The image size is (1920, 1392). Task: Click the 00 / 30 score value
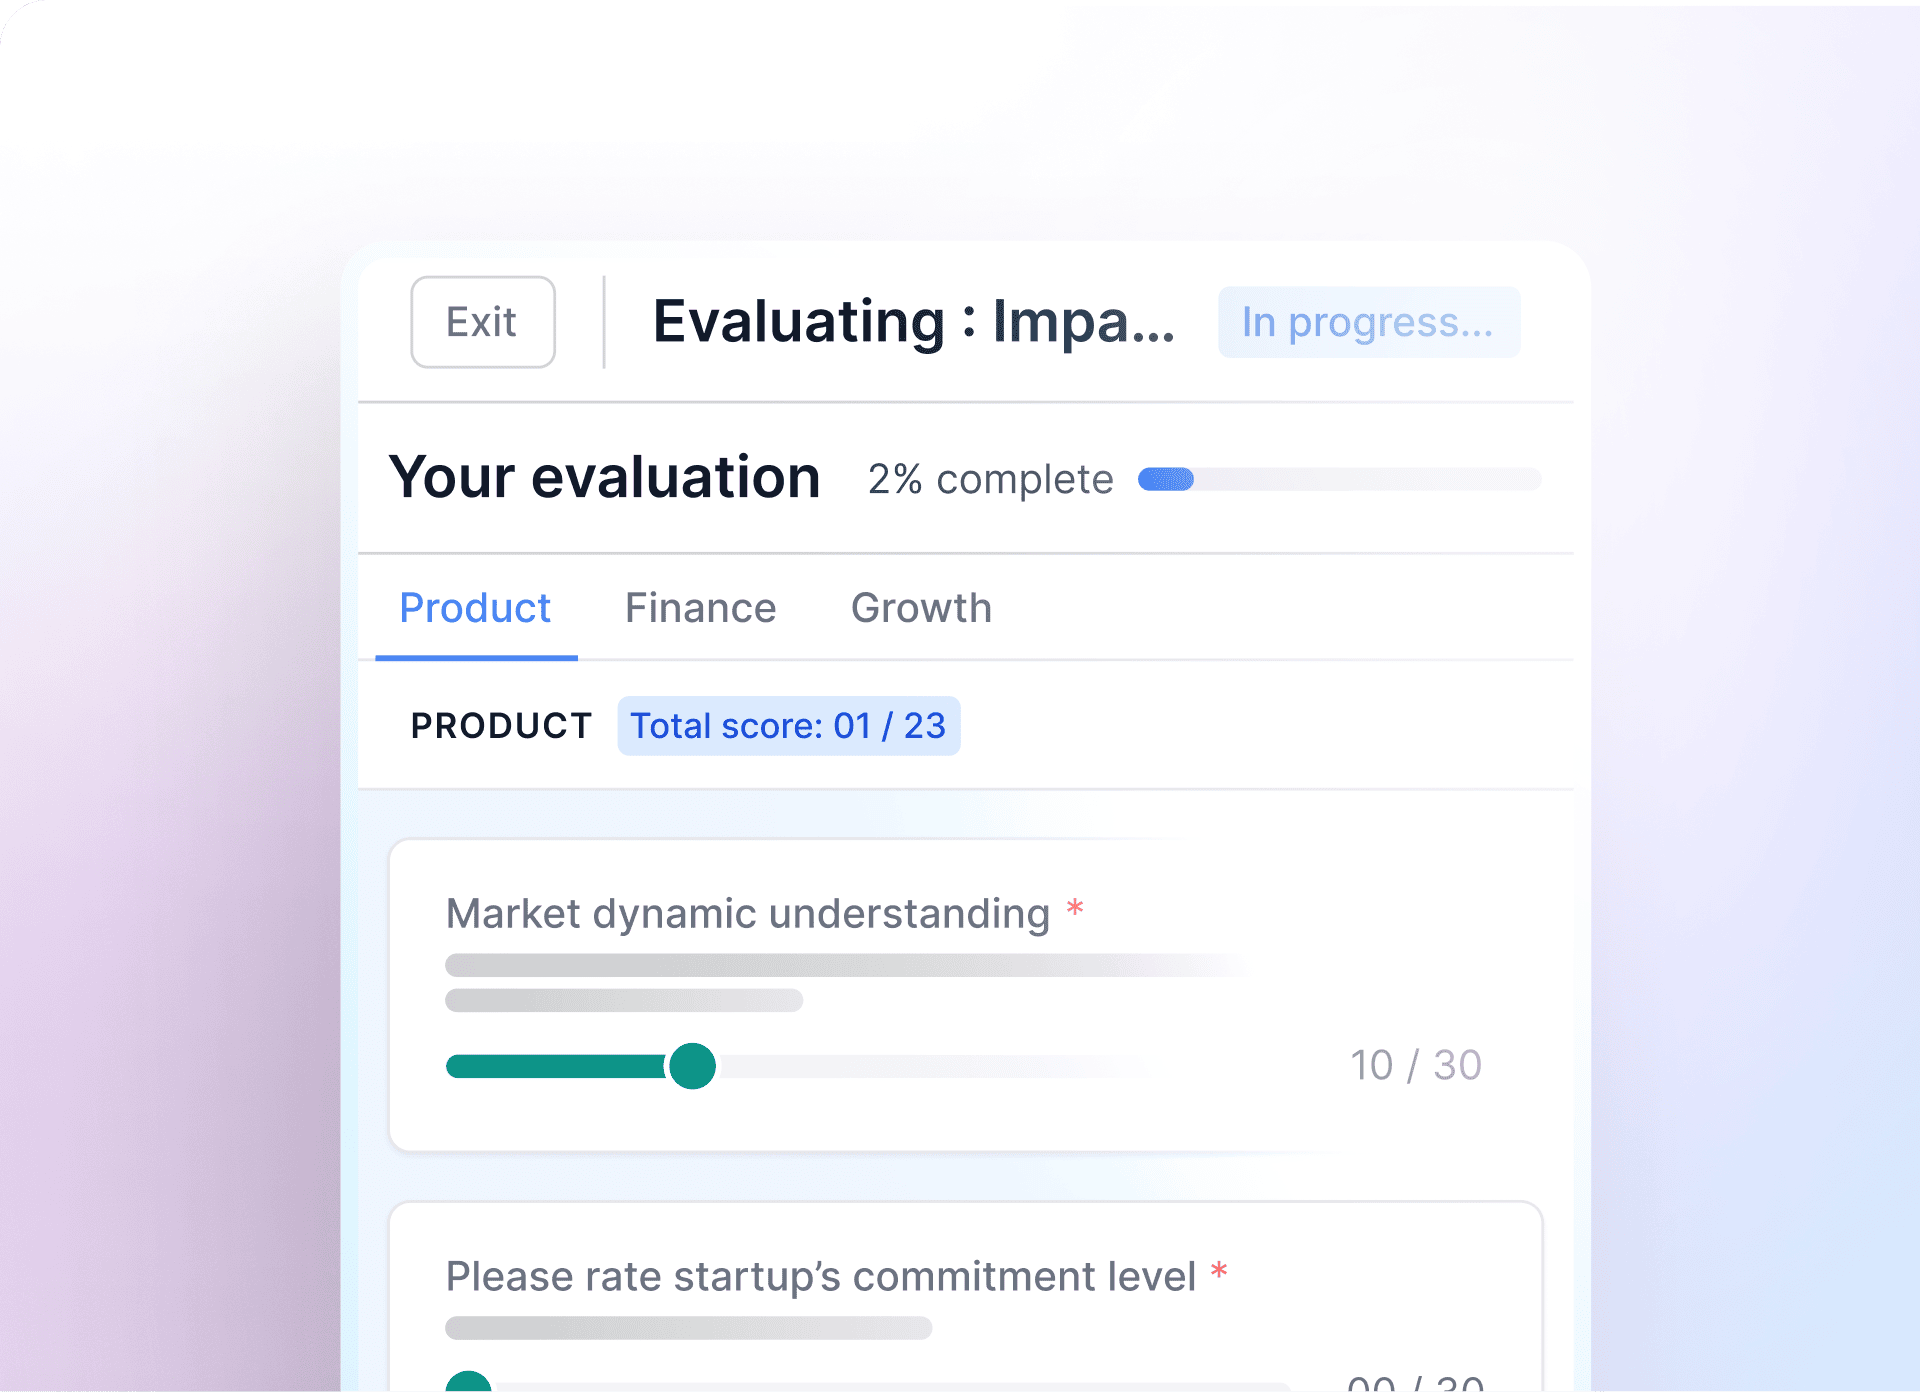click(x=1415, y=1383)
